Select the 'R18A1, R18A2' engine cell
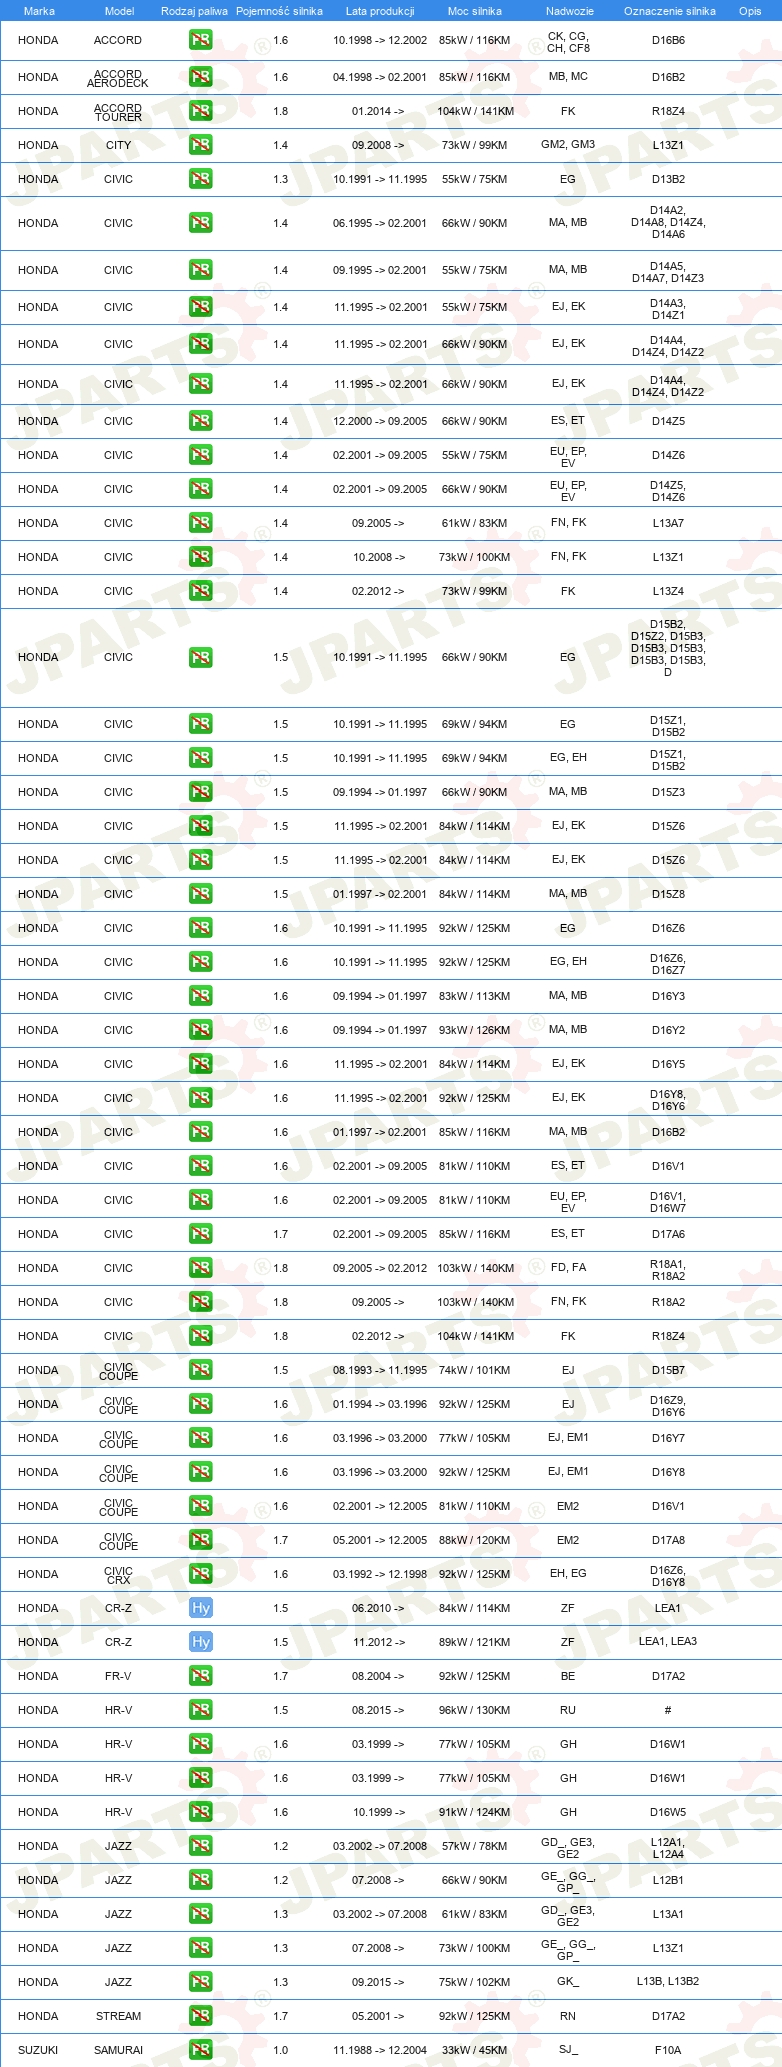Viewport: 782px width, 2067px height. point(668,1270)
